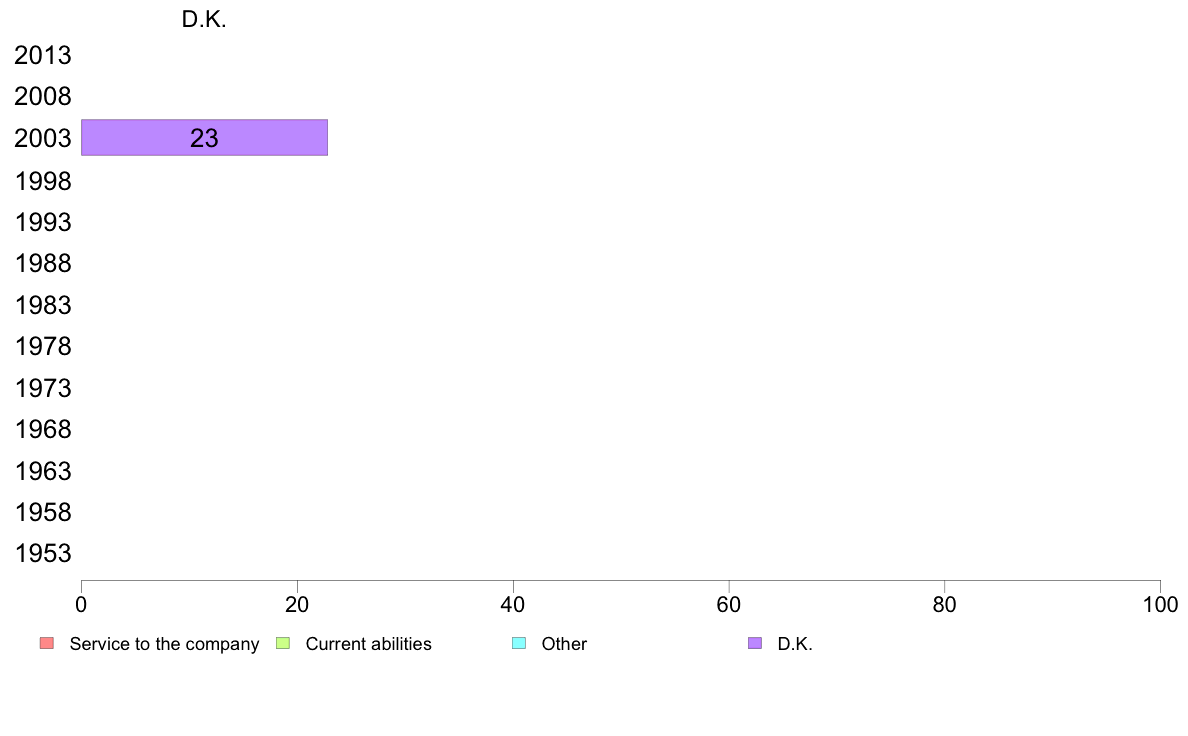Select the 1968 year label
Image resolution: width=1188 pixels, height=736 pixels.
(43, 430)
